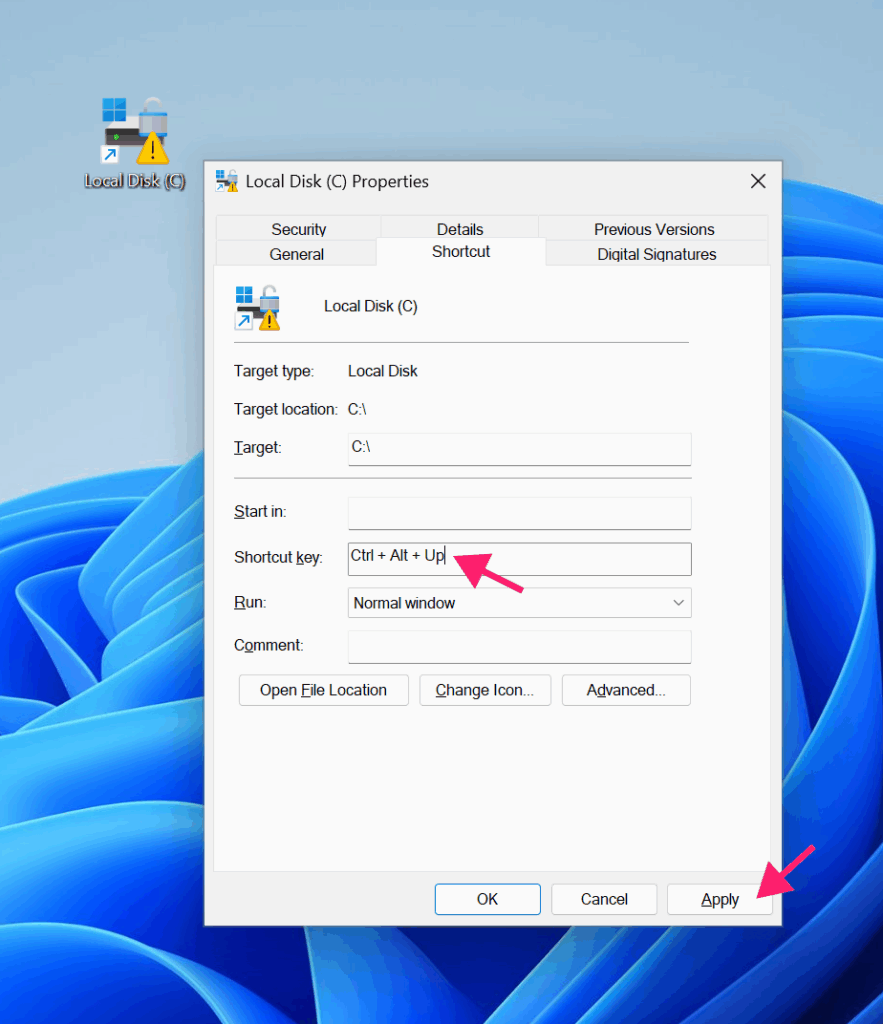Click Apply to save the shortcut key
883x1024 pixels.
coord(720,899)
